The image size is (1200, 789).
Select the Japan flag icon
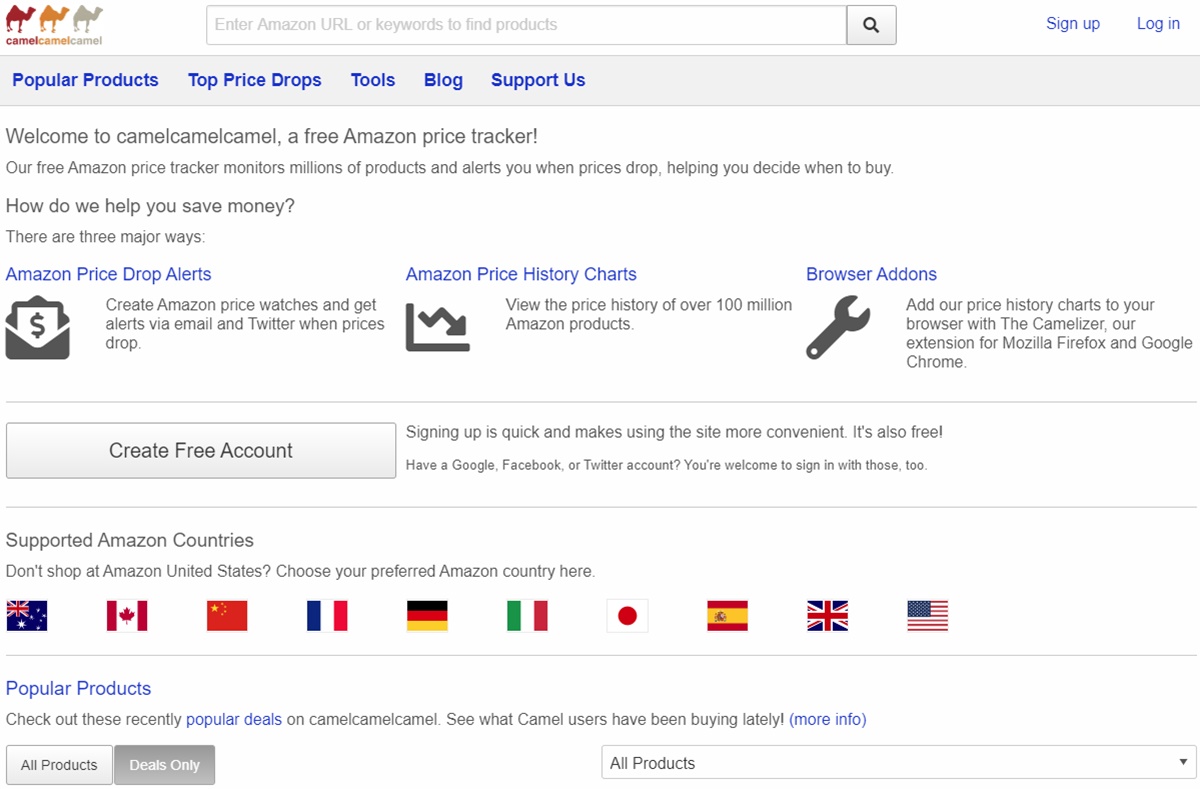pyautogui.click(x=627, y=616)
